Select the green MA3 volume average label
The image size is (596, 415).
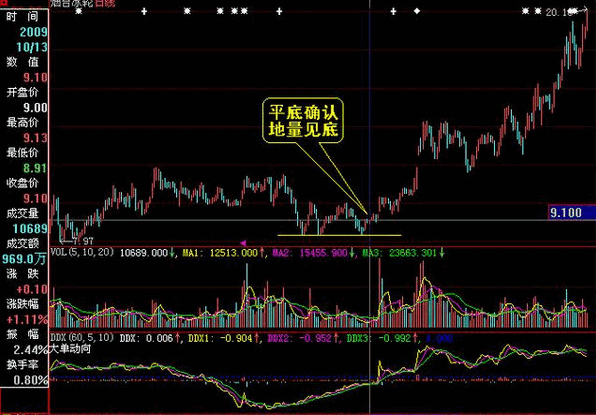point(403,253)
